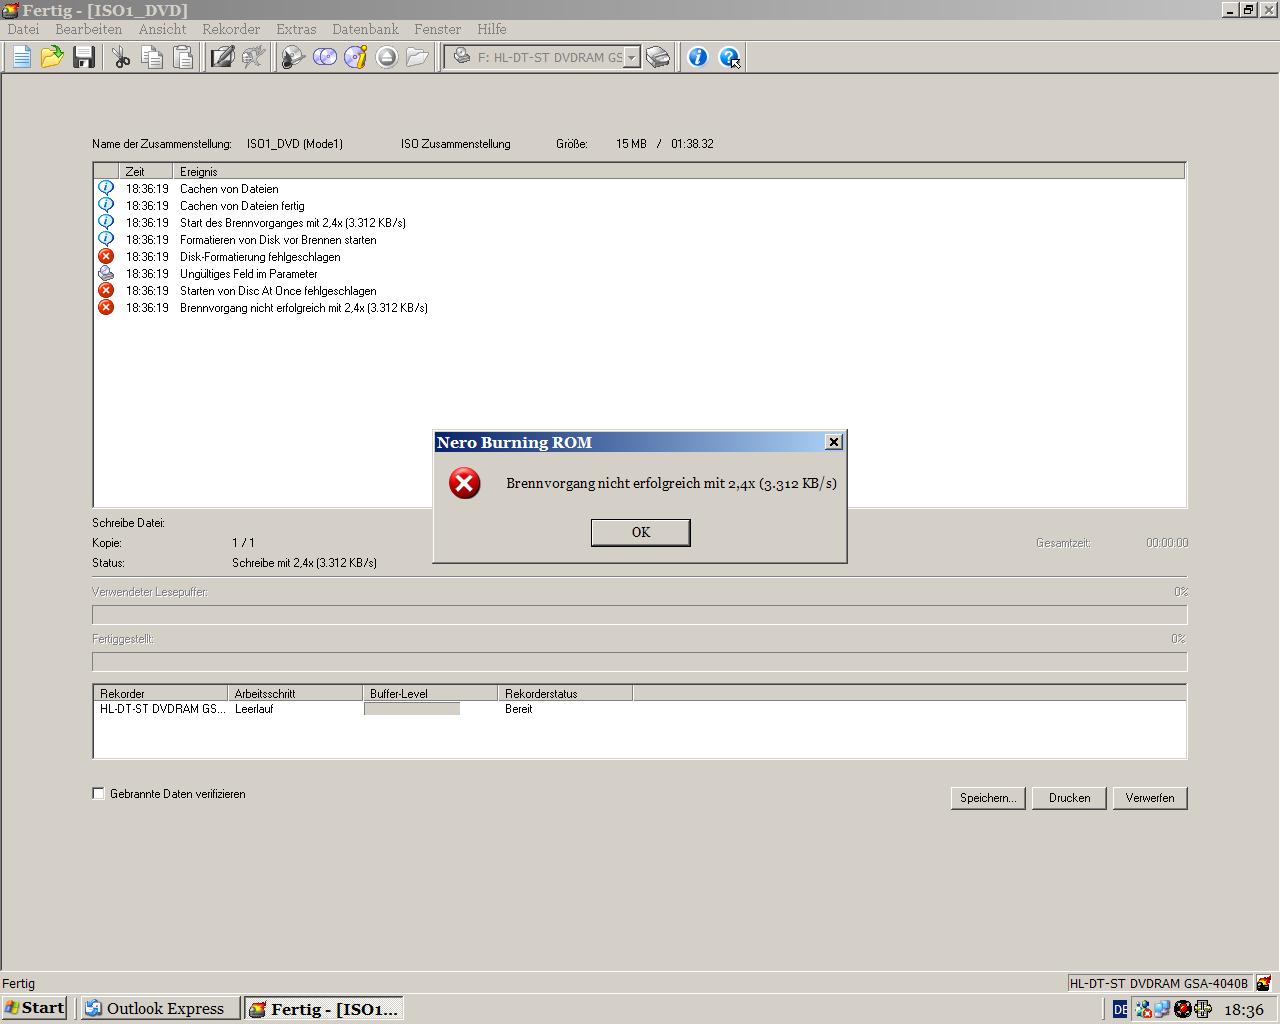Viewport: 1280px width, 1024px height.
Task: Confirm the error dialog with OK
Action: pyautogui.click(x=640, y=532)
